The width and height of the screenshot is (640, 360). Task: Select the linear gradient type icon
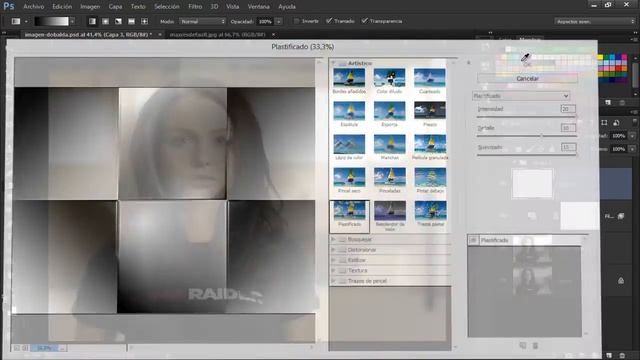coord(92,21)
